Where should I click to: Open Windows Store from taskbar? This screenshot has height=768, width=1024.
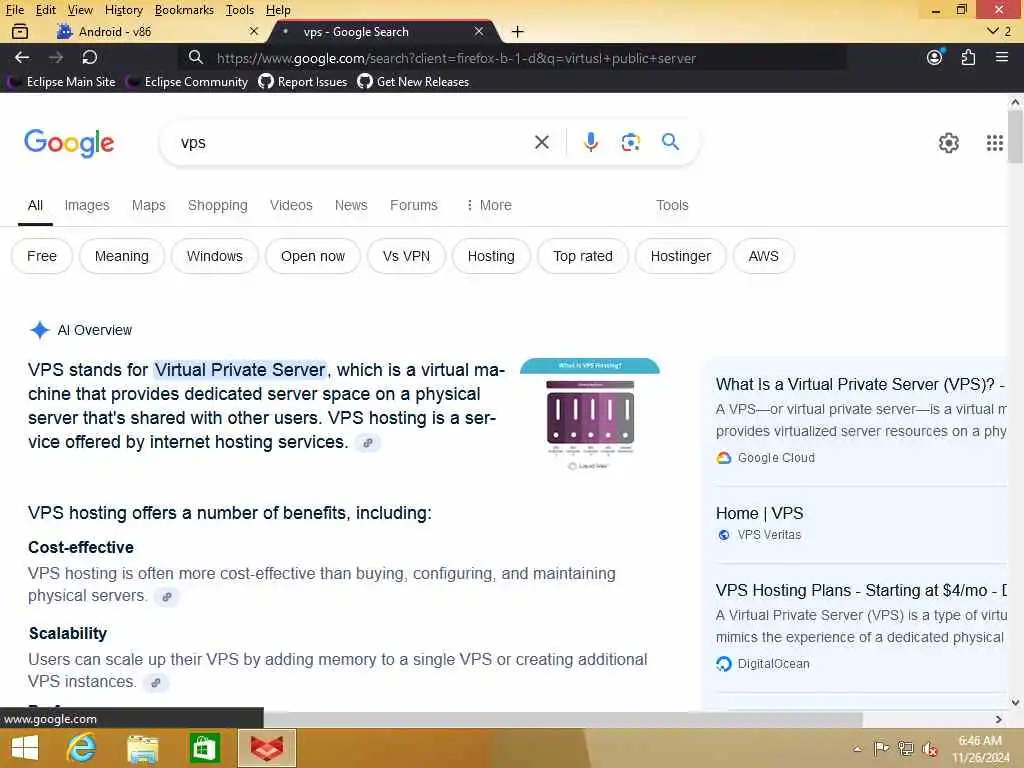pos(204,748)
